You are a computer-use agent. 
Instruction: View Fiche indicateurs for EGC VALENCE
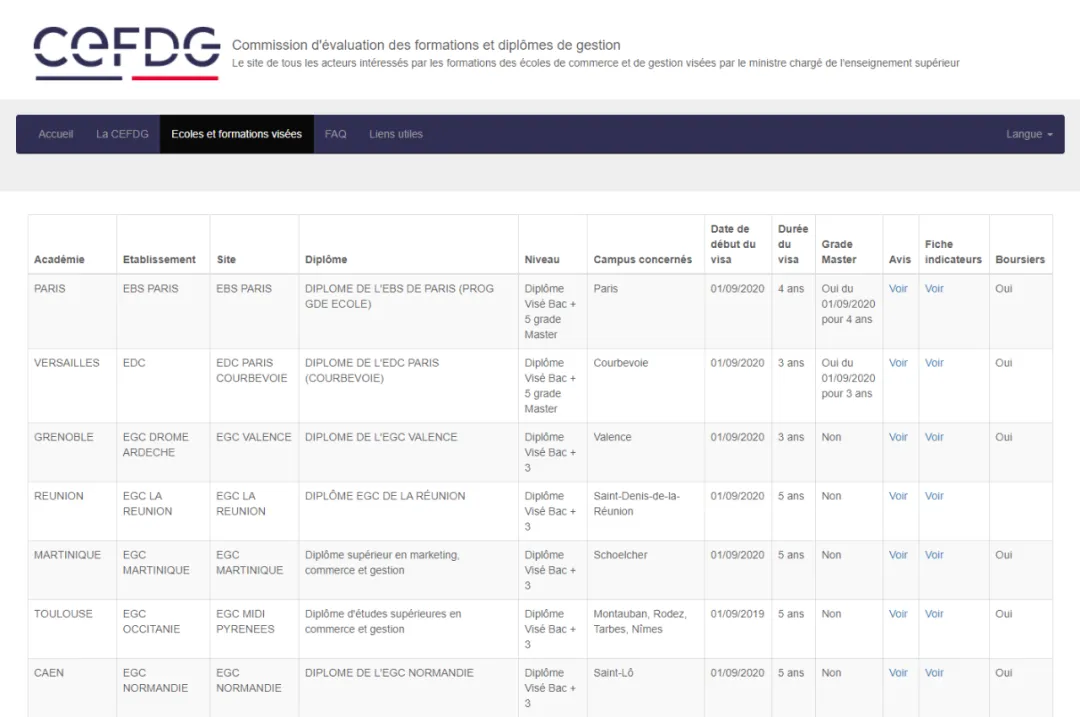tap(934, 437)
